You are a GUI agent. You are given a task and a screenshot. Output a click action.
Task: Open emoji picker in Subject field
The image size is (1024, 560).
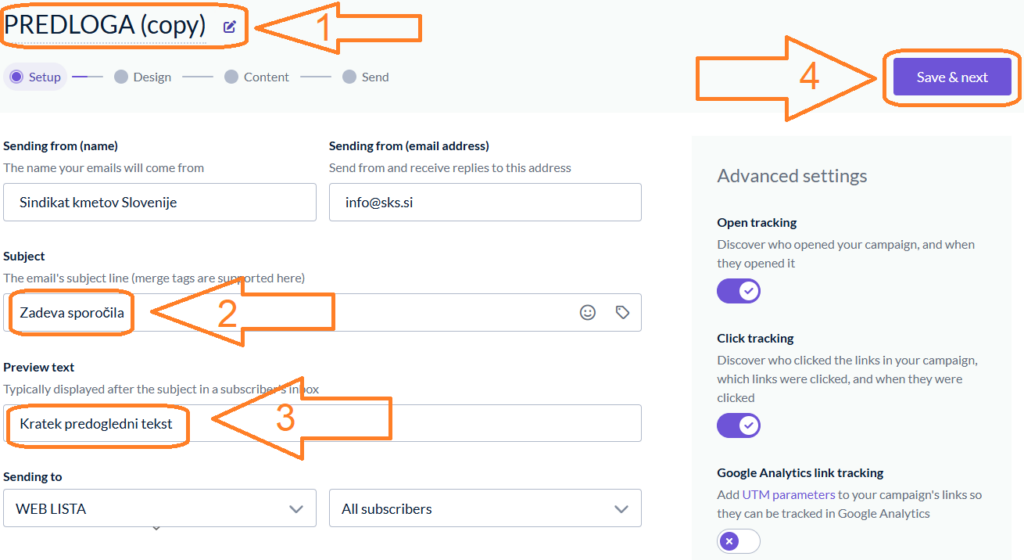(x=588, y=312)
